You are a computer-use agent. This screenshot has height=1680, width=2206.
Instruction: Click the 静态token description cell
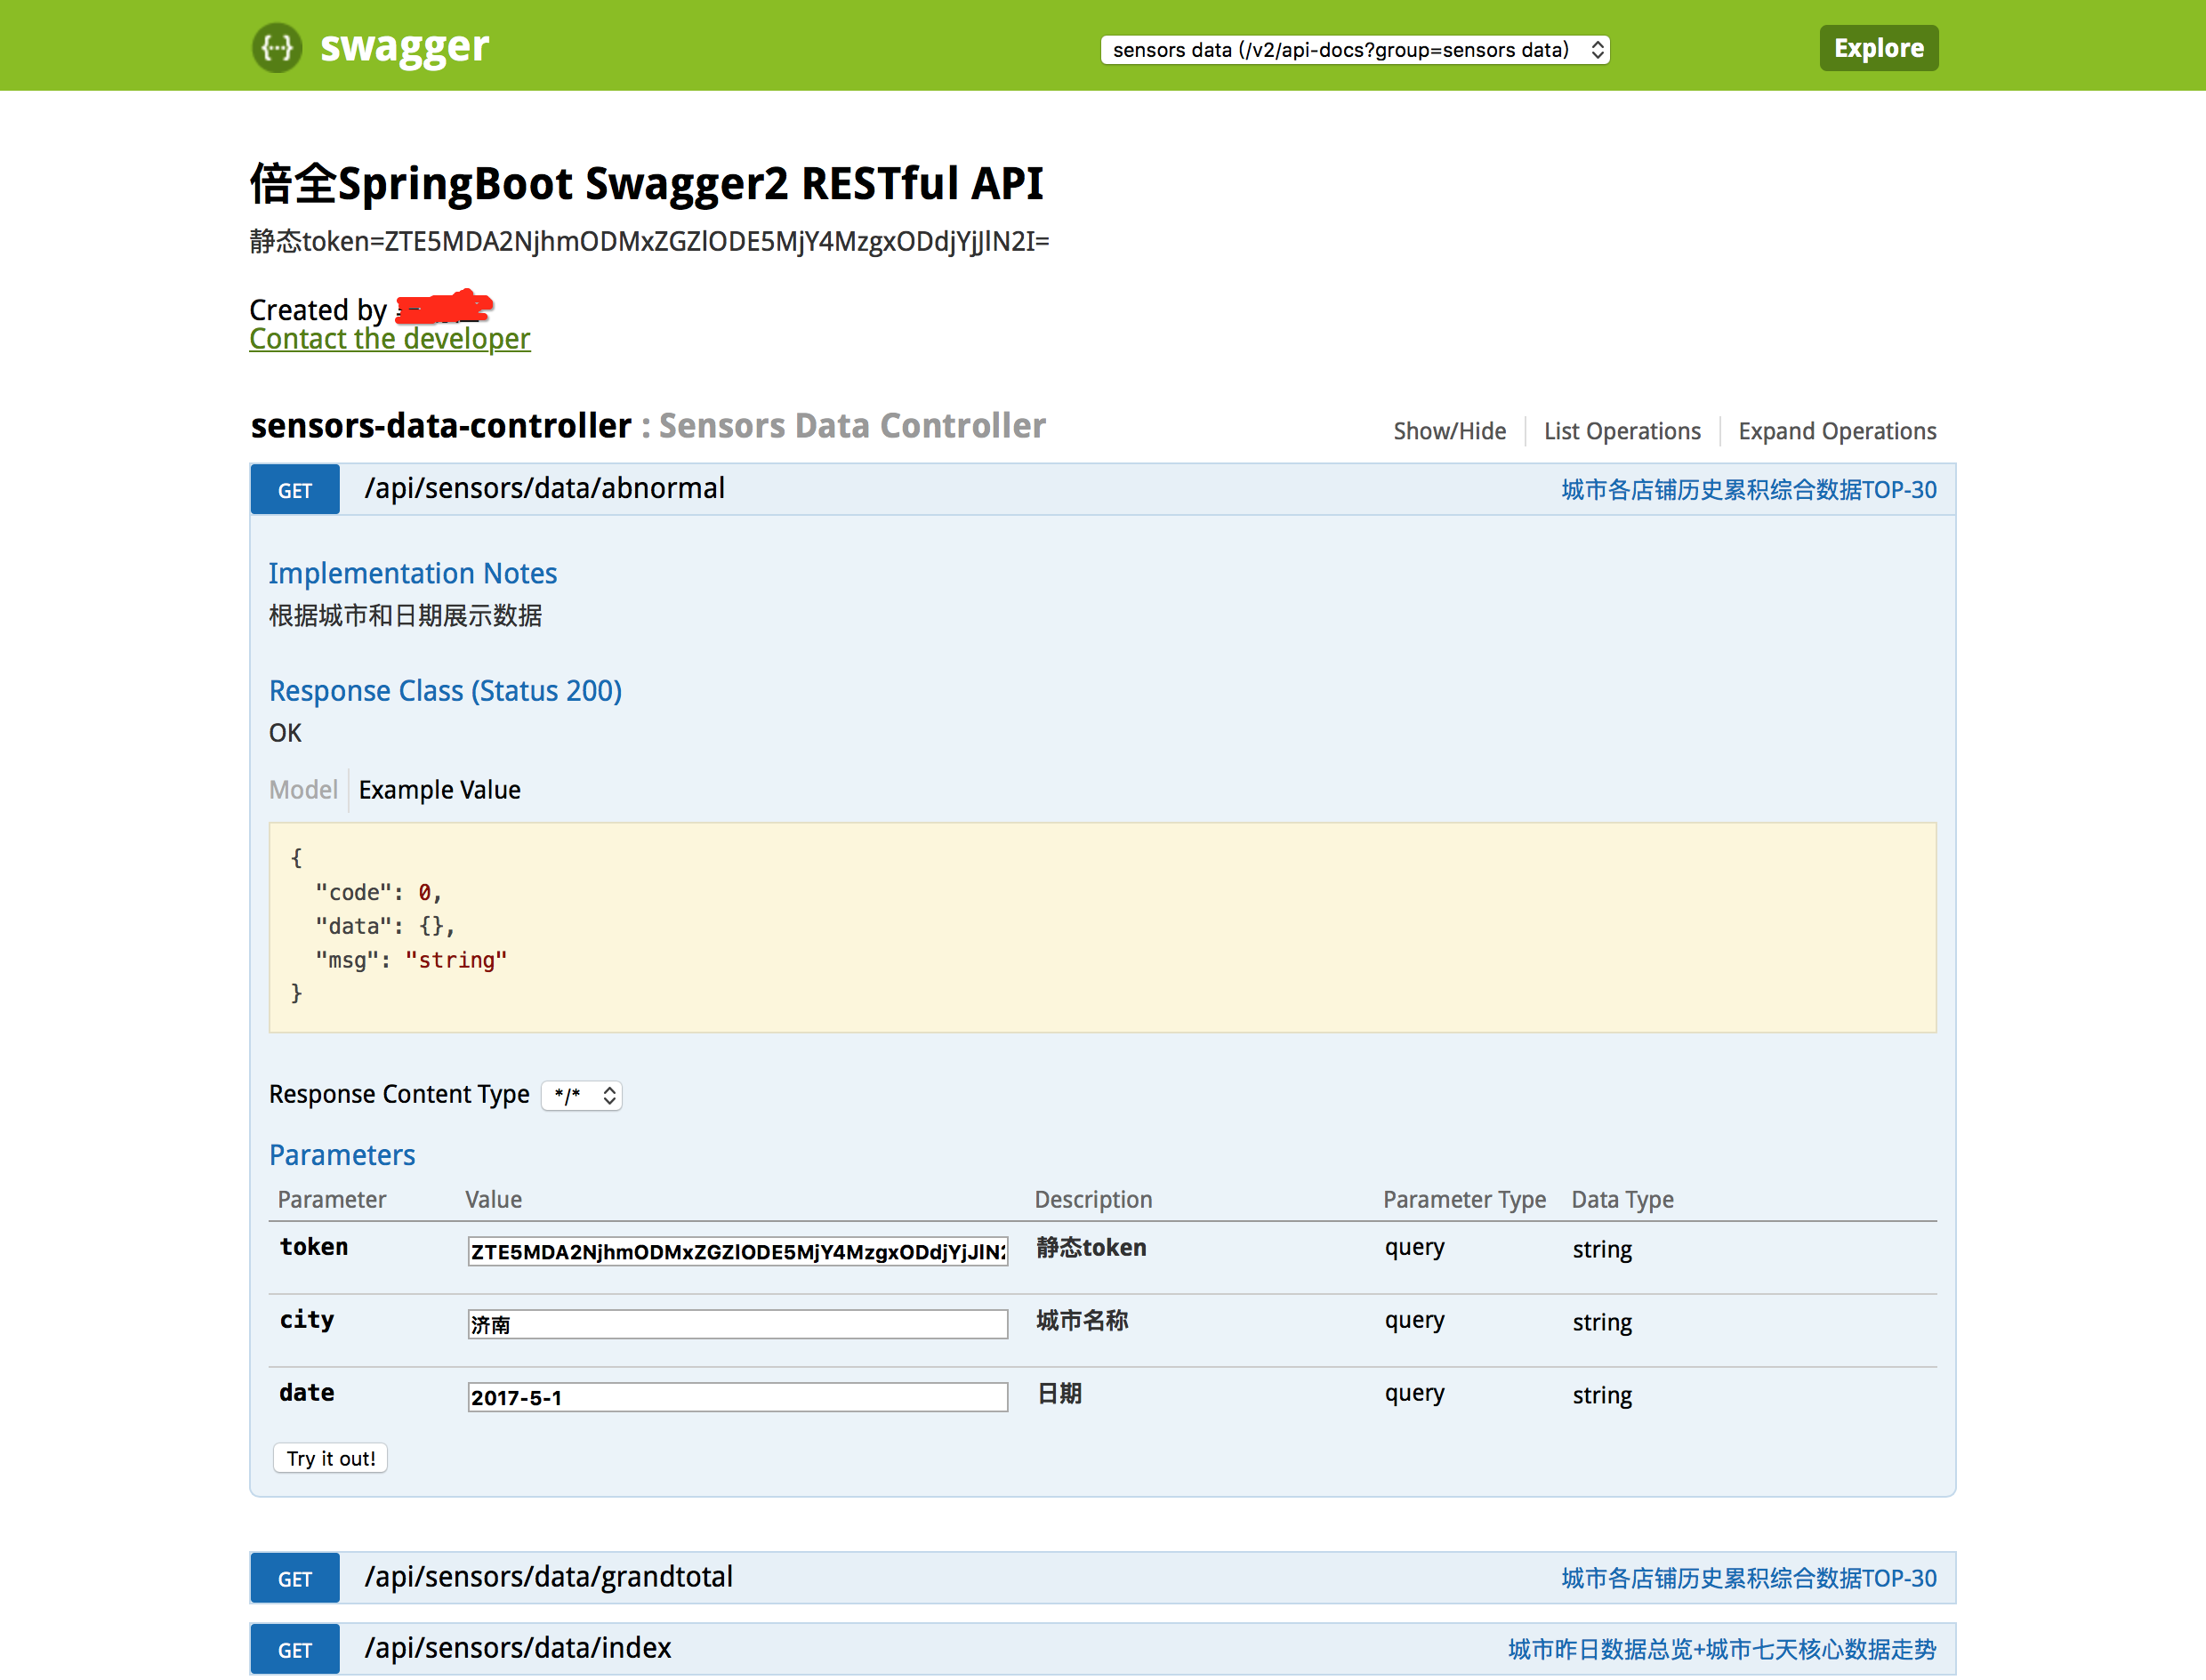click(x=1092, y=1248)
